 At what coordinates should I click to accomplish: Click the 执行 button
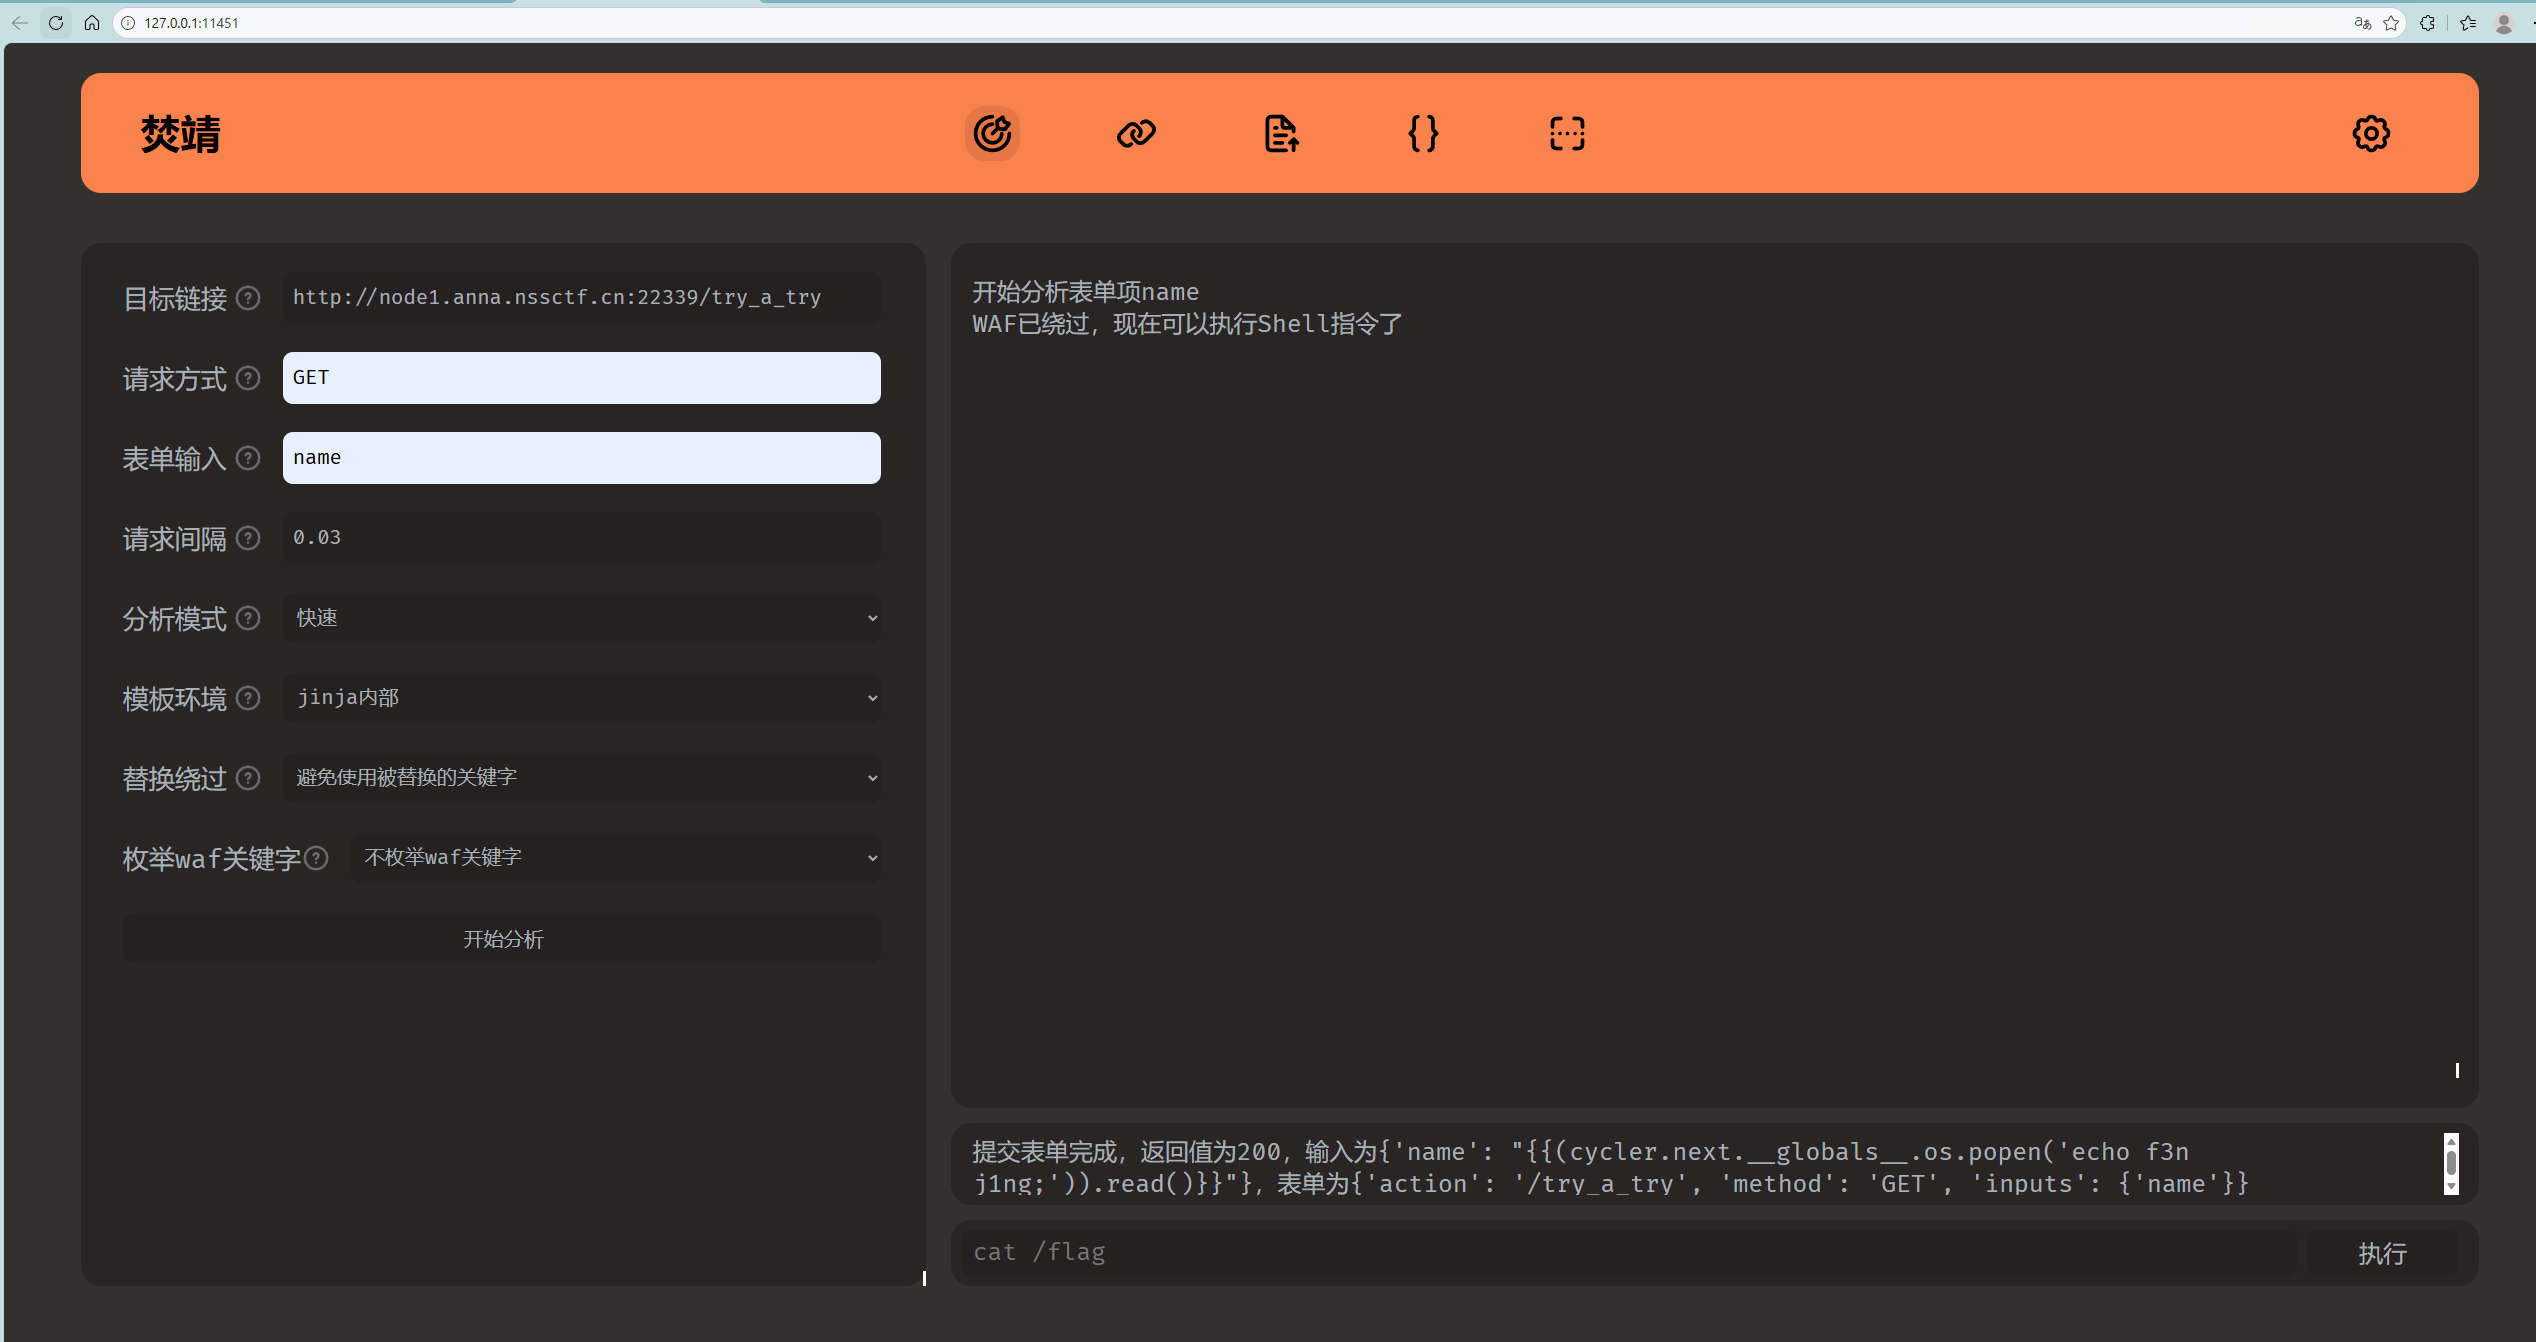point(2382,1253)
